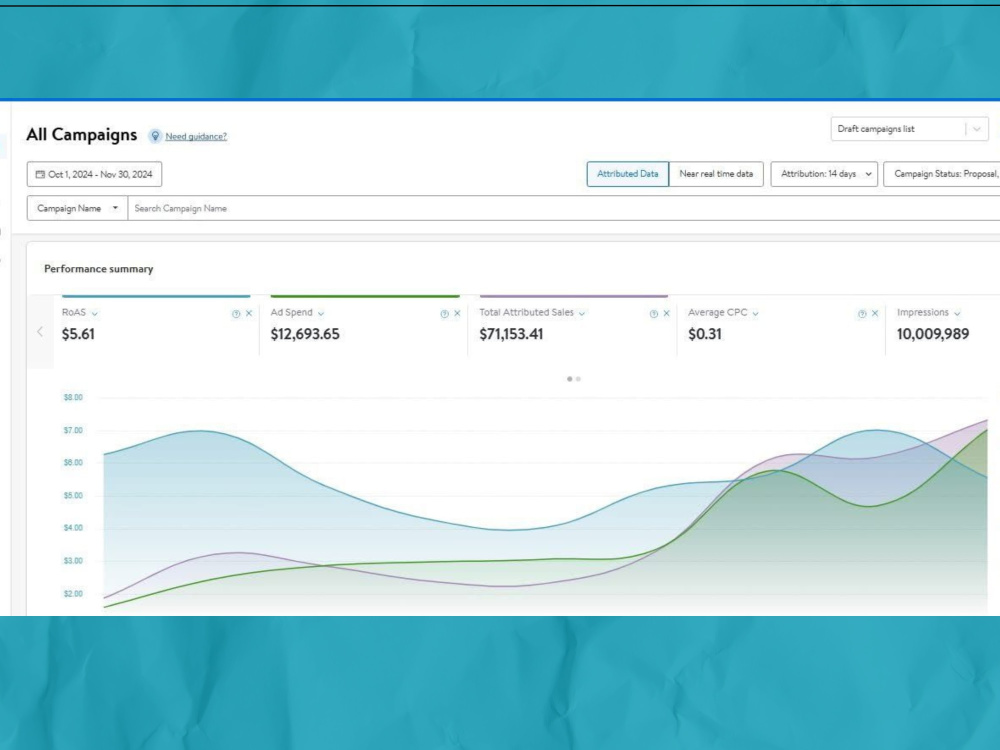Open Average CPC metric selector dropdown
The height and width of the screenshot is (750, 1000).
point(755,314)
